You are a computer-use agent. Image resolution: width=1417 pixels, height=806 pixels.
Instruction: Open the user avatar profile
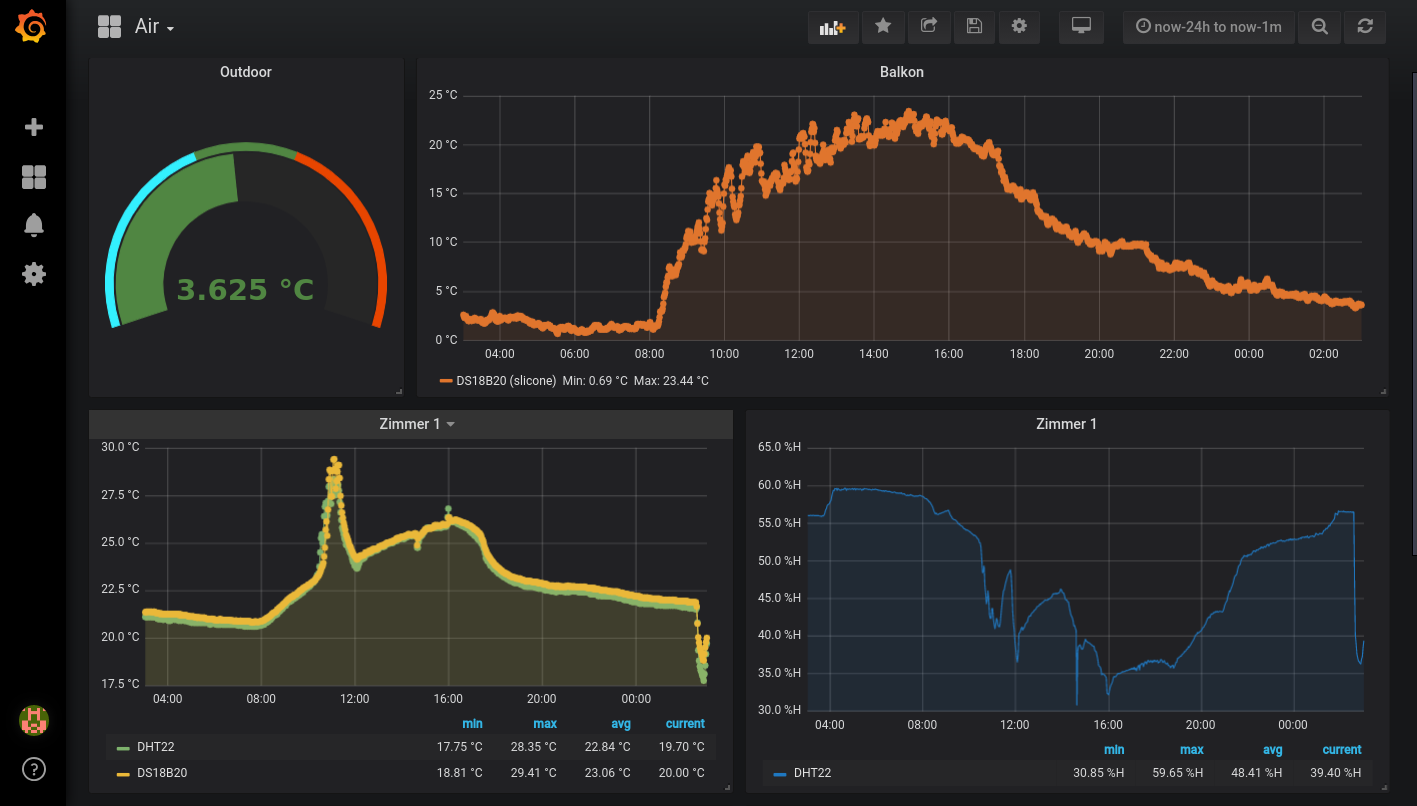(x=34, y=720)
